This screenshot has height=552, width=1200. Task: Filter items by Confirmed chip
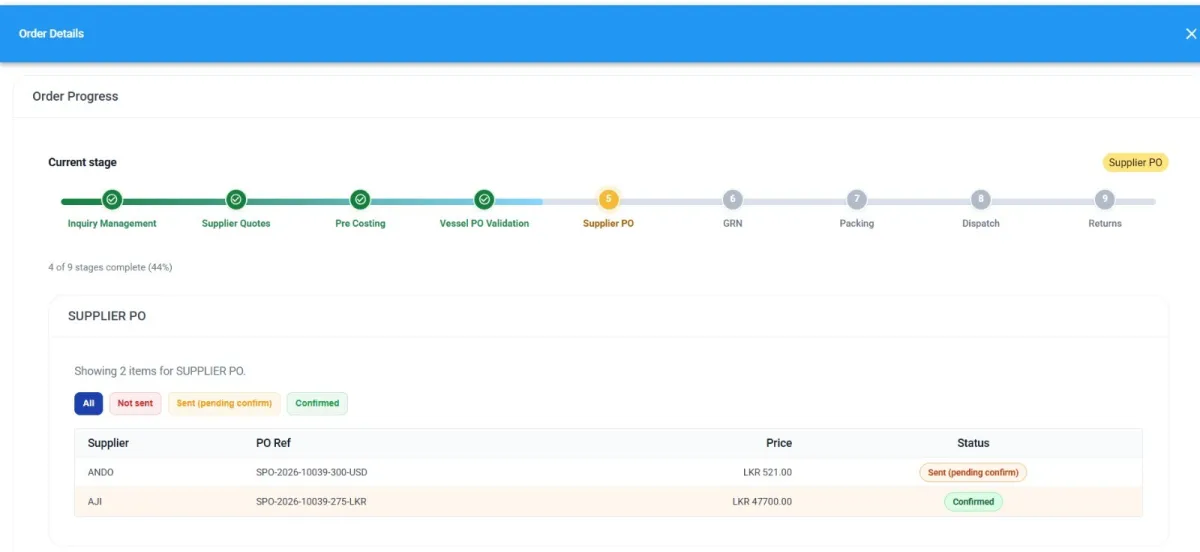pos(317,403)
